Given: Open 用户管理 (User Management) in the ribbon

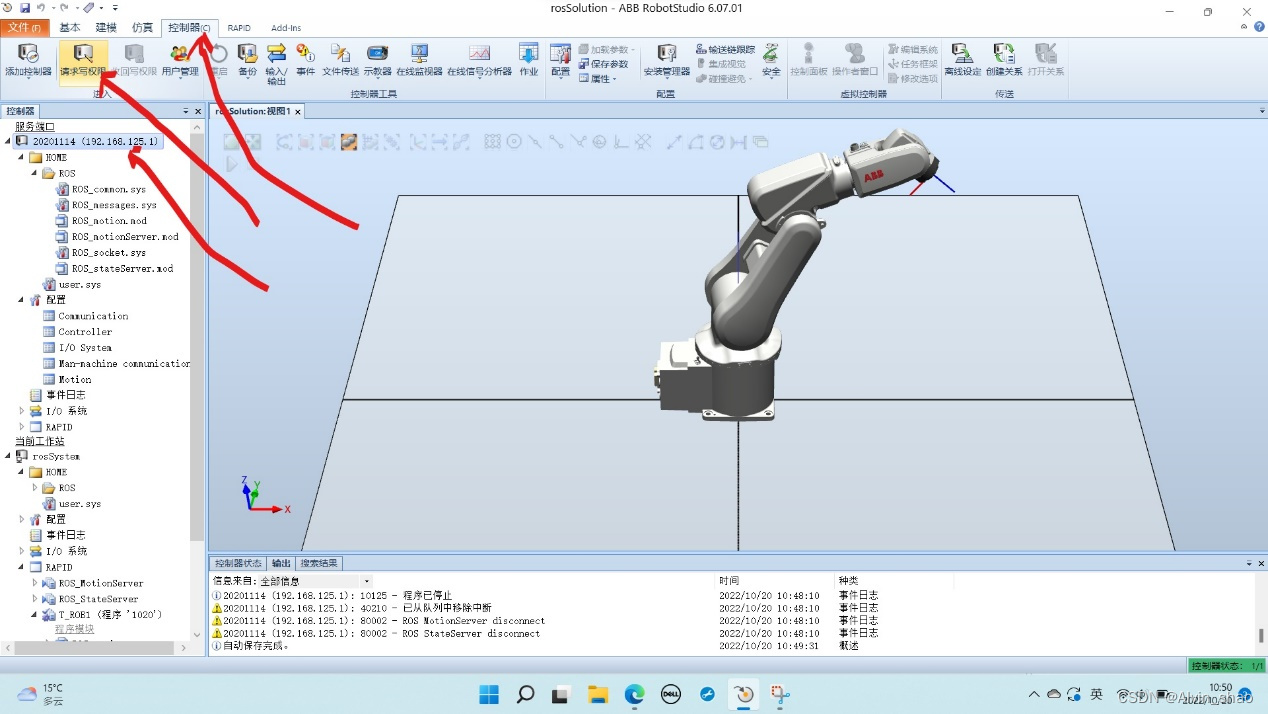Looking at the screenshot, I should click(180, 60).
